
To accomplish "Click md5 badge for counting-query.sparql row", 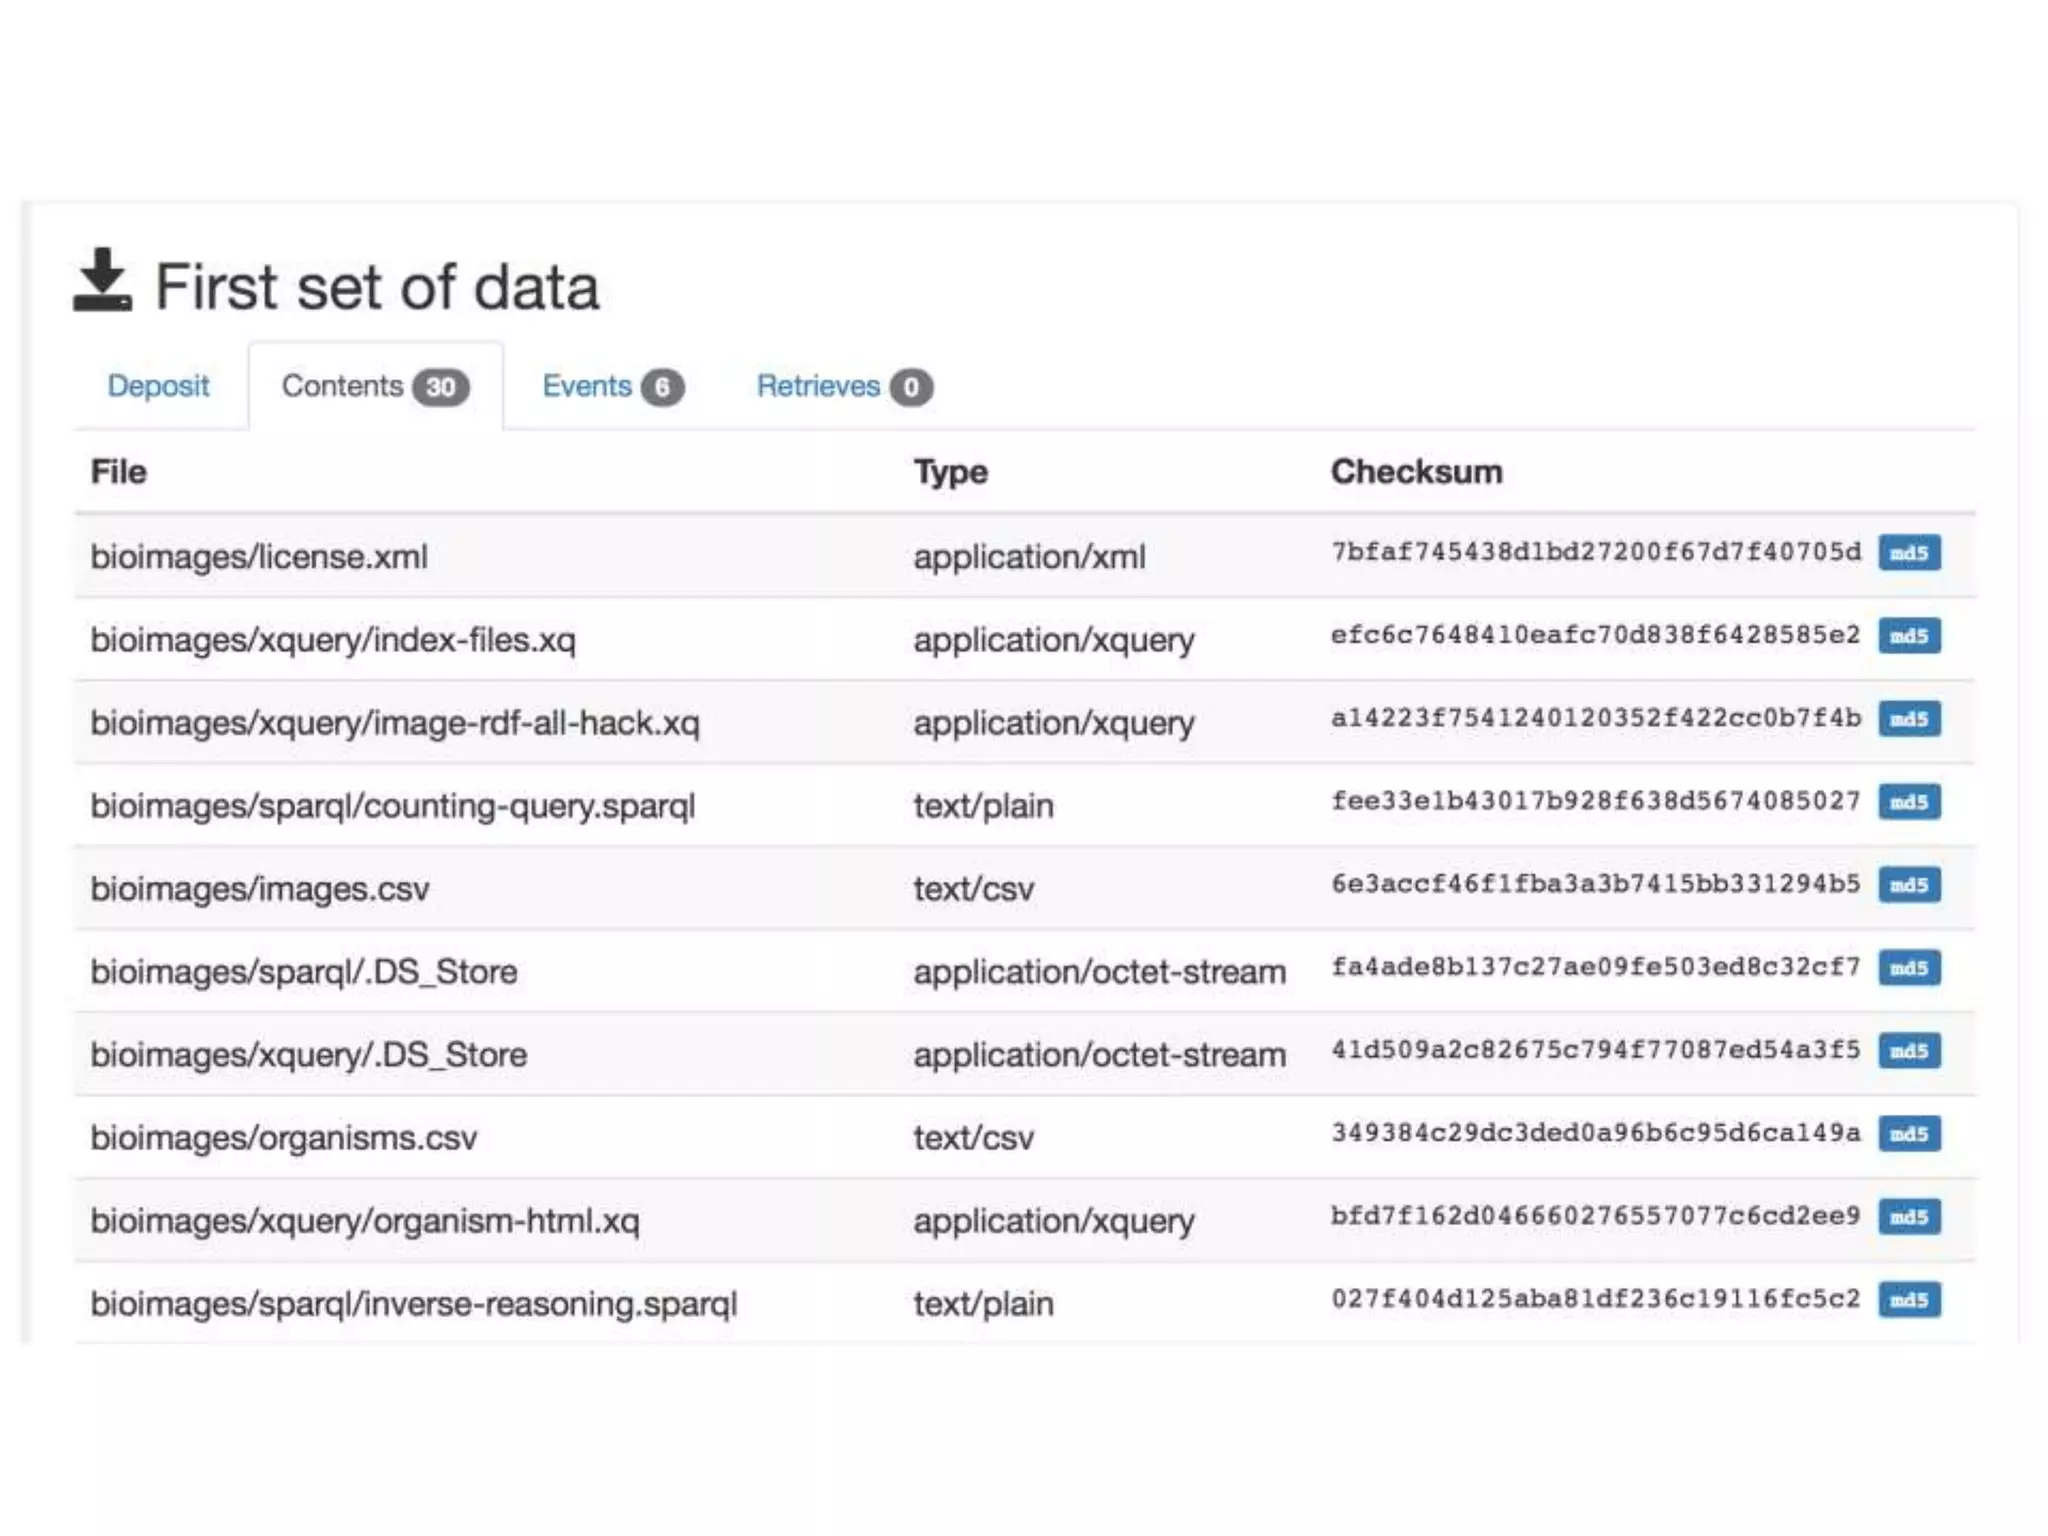I will (x=1908, y=802).
